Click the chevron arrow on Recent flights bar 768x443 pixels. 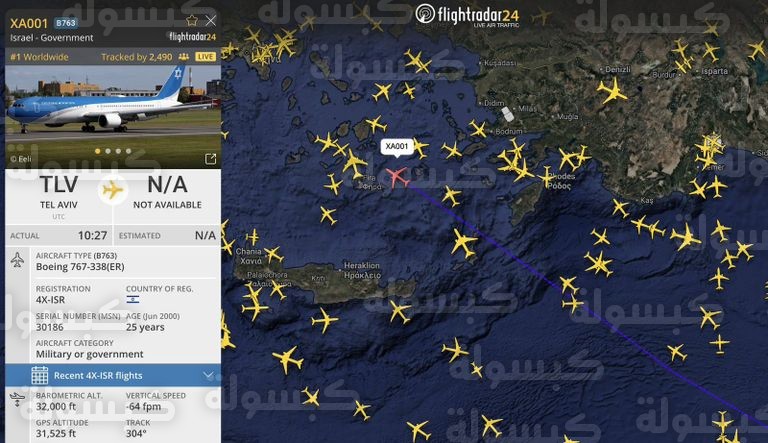point(208,375)
